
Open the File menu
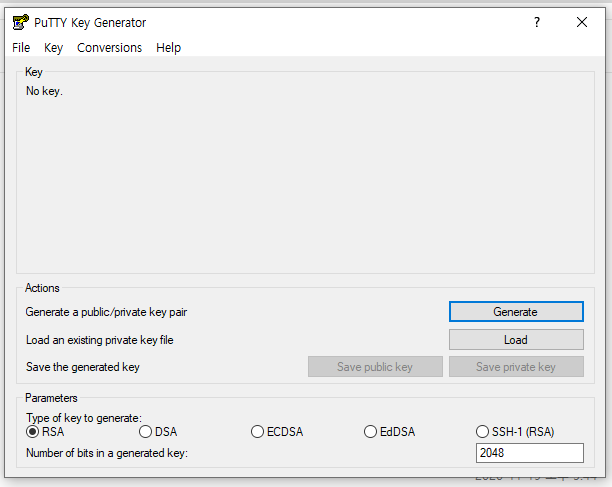click(21, 48)
